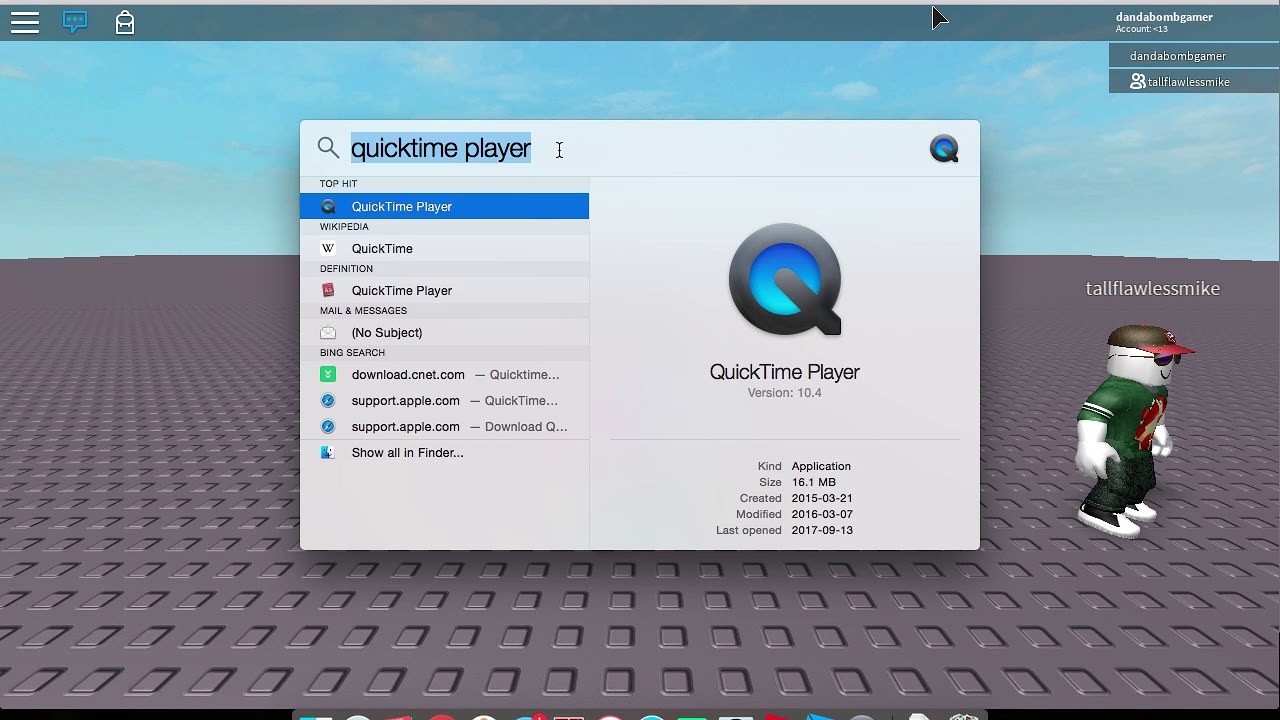The width and height of the screenshot is (1280, 720).
Task: Click the large QuickTime Player preview icon
Action: pyautogui.click(x=785, y=280)
